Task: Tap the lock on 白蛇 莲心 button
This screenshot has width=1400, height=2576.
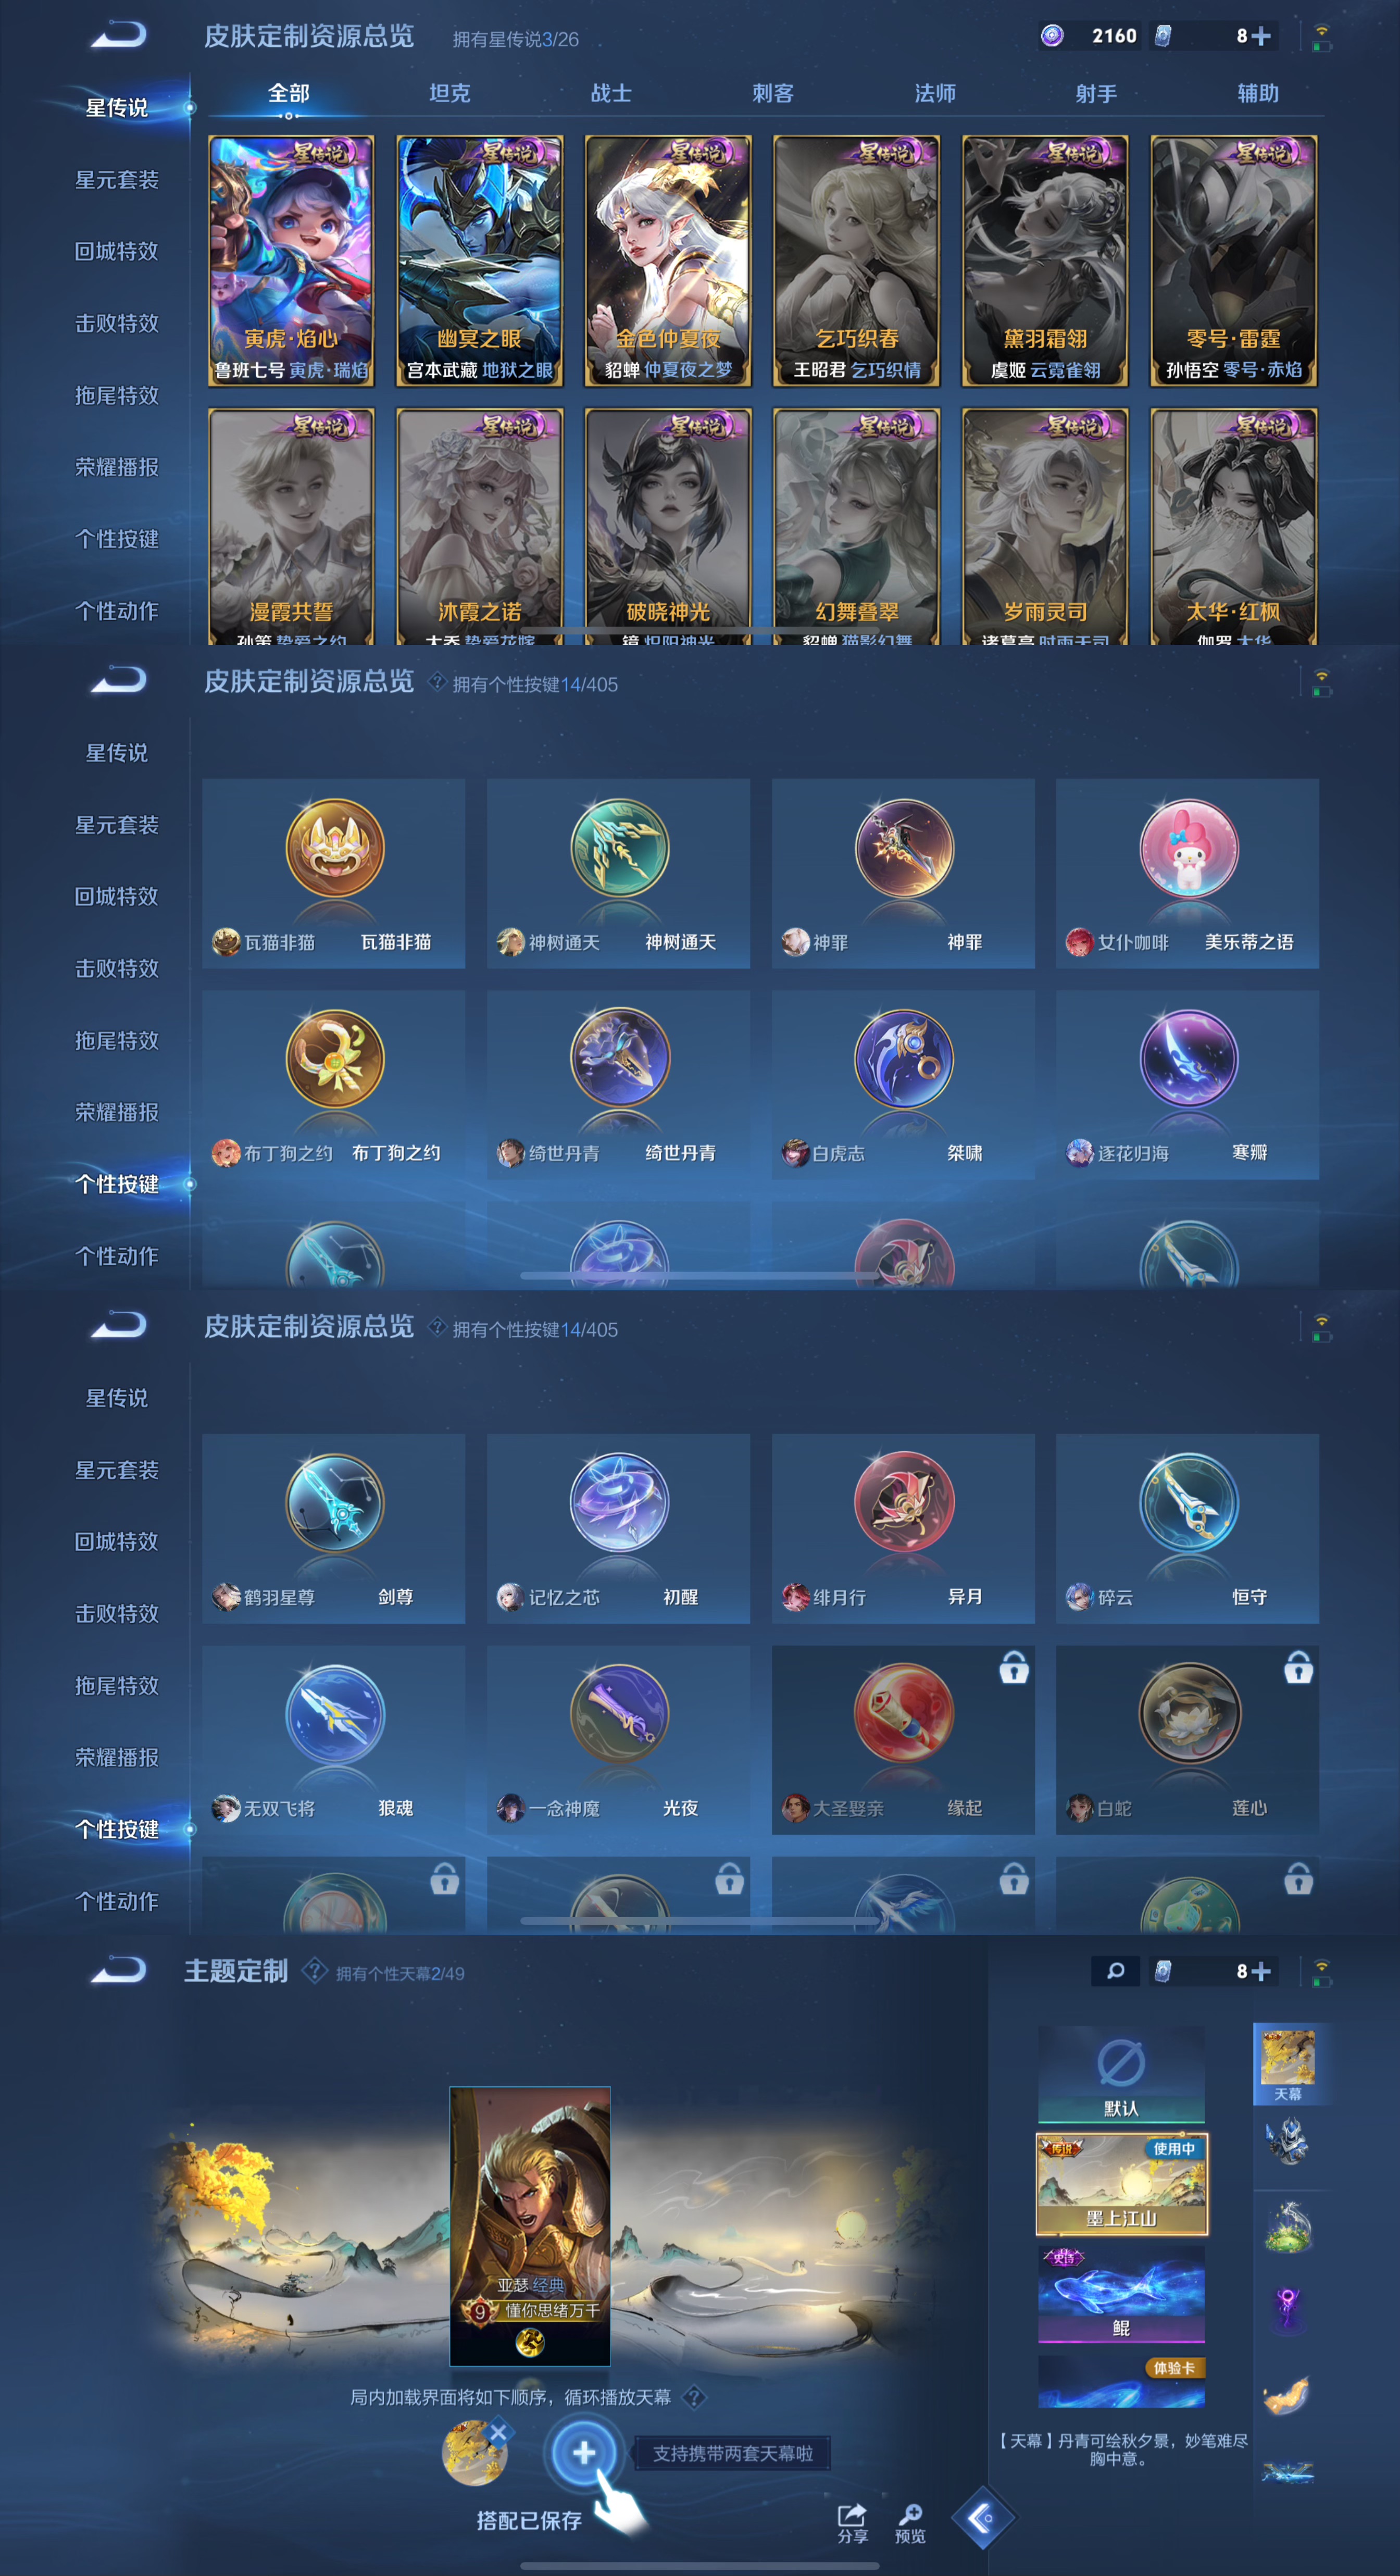Action: pos(1298,1668)
